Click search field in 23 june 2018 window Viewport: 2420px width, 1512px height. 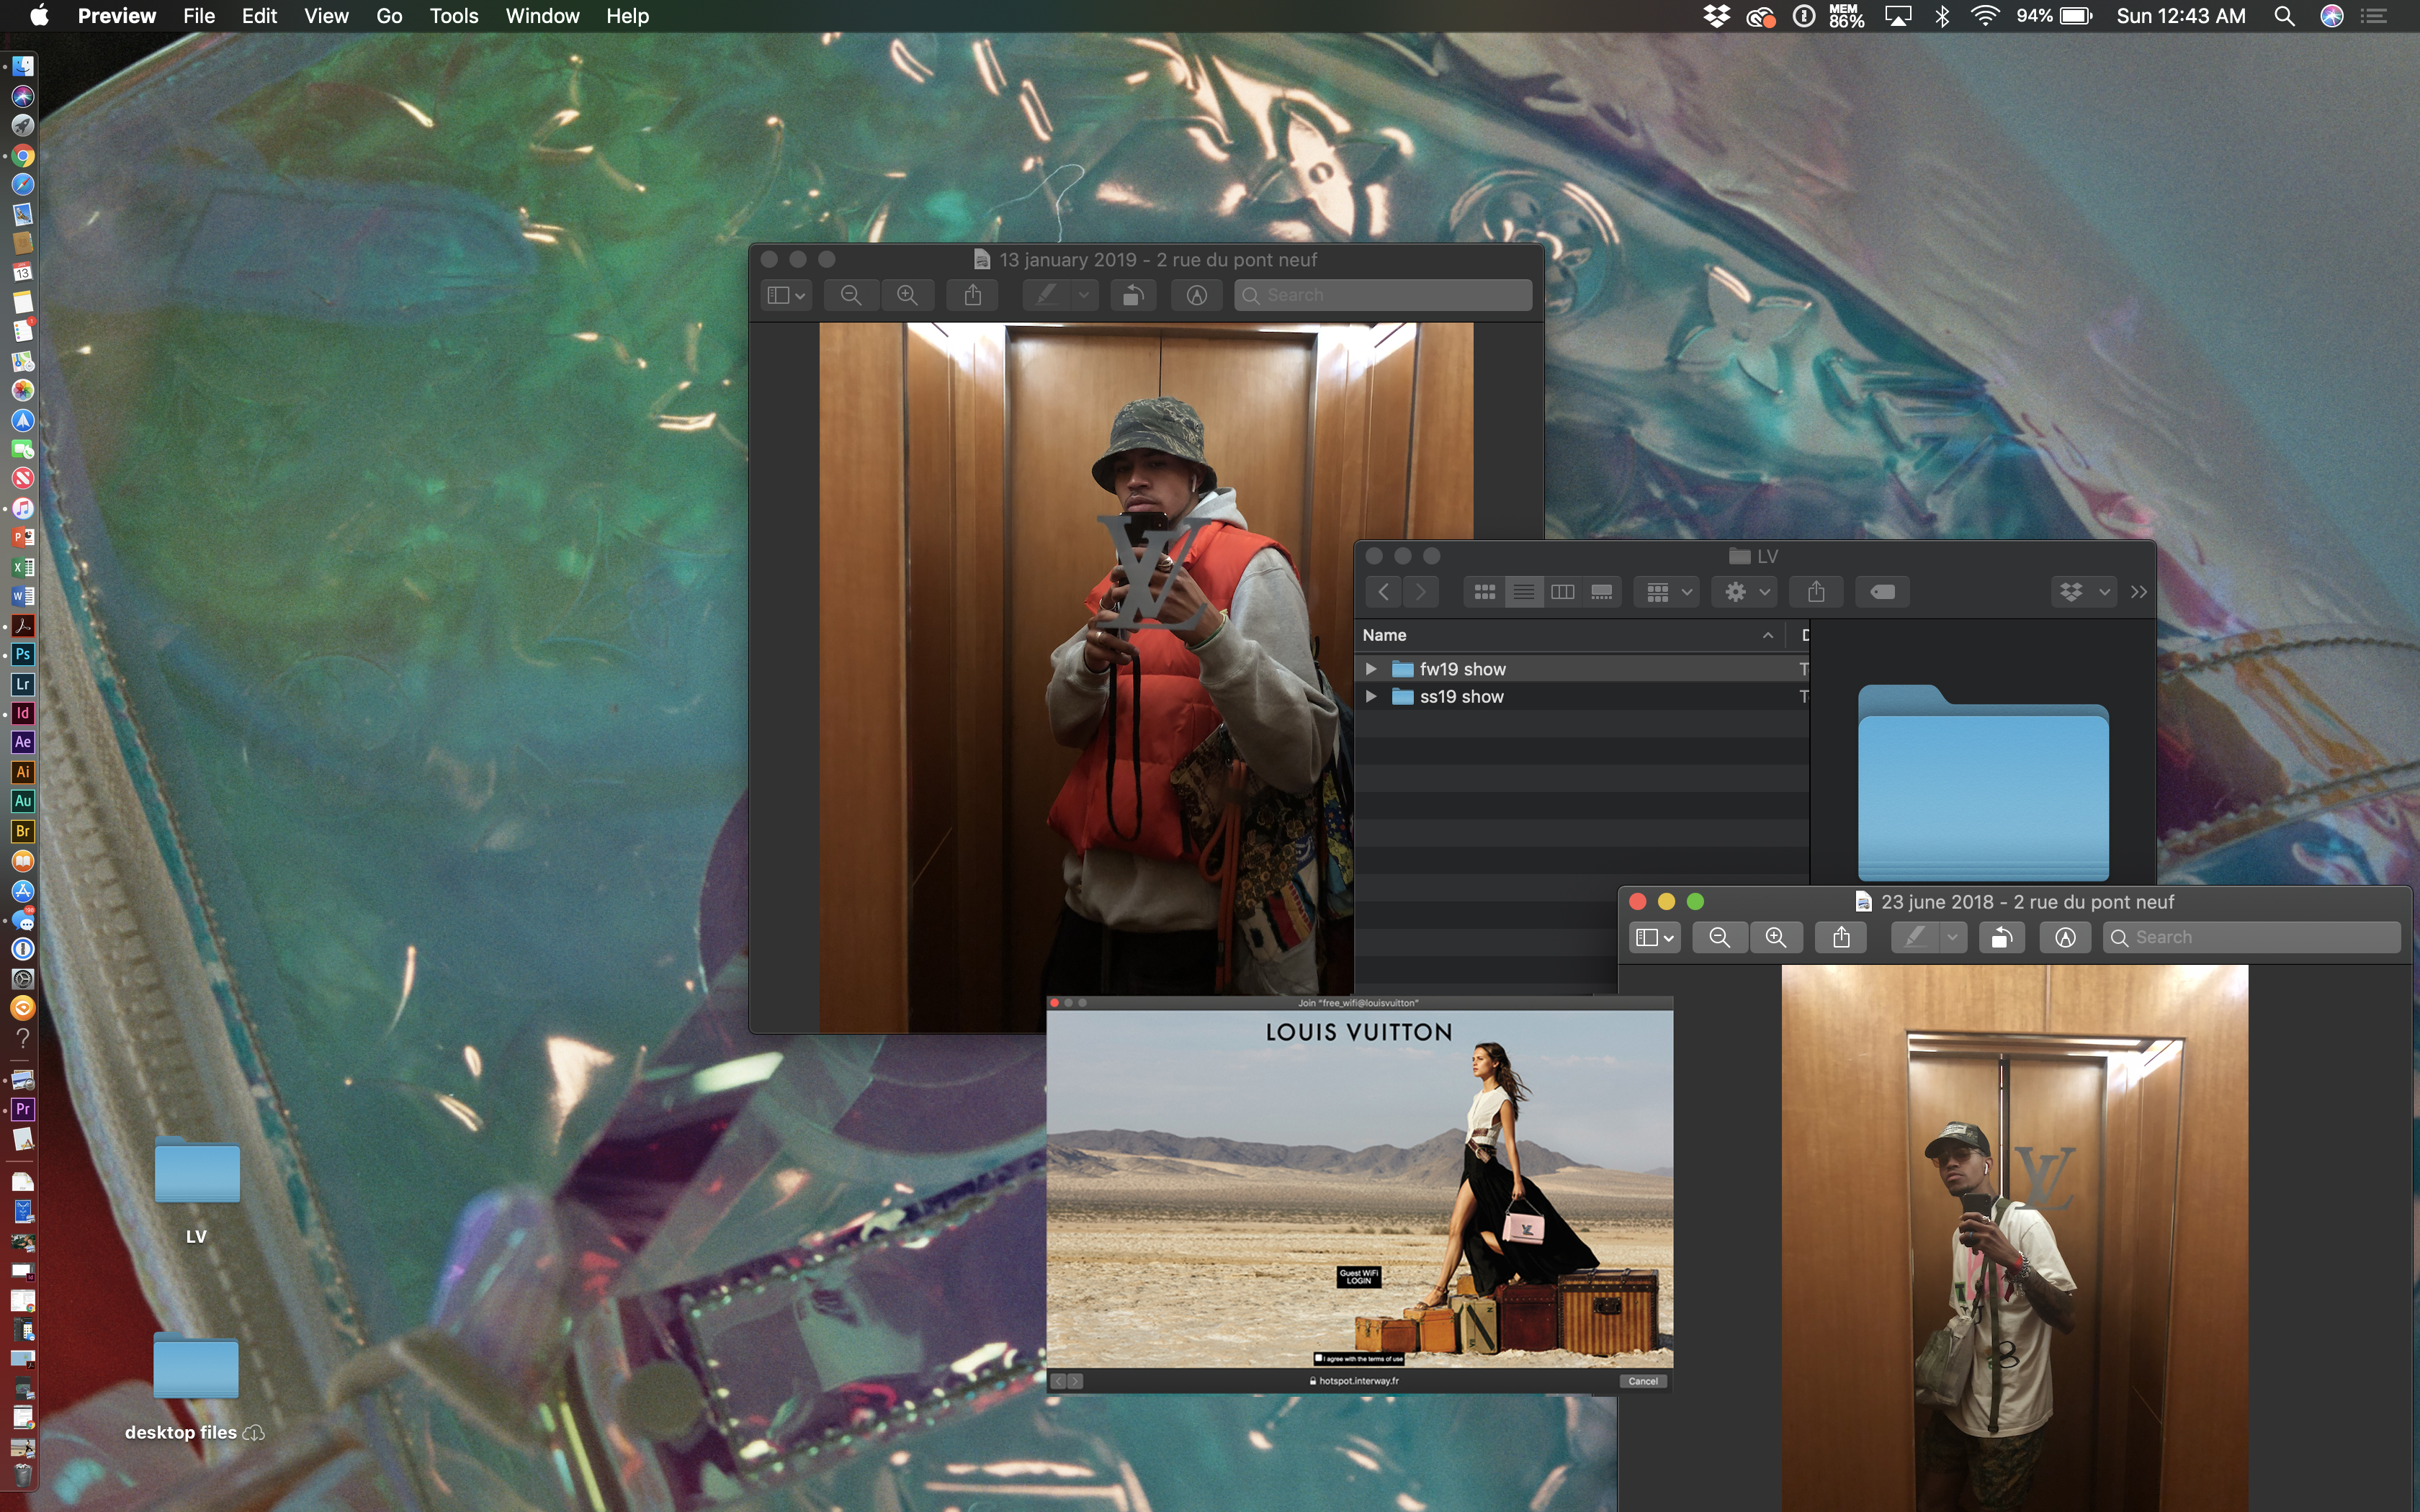coord(2252,937)
